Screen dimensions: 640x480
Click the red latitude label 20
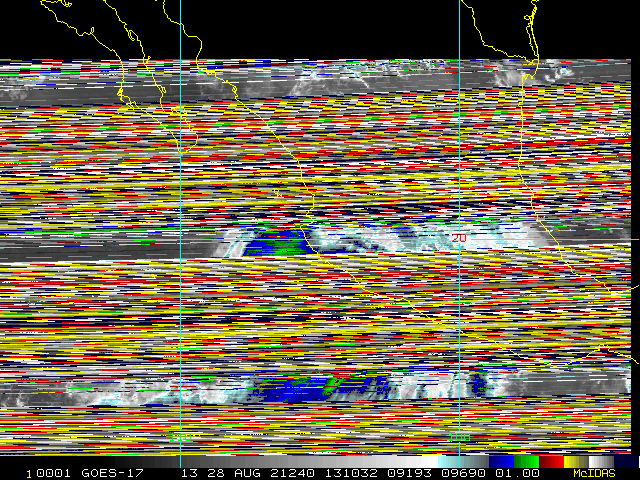point(459,238)
